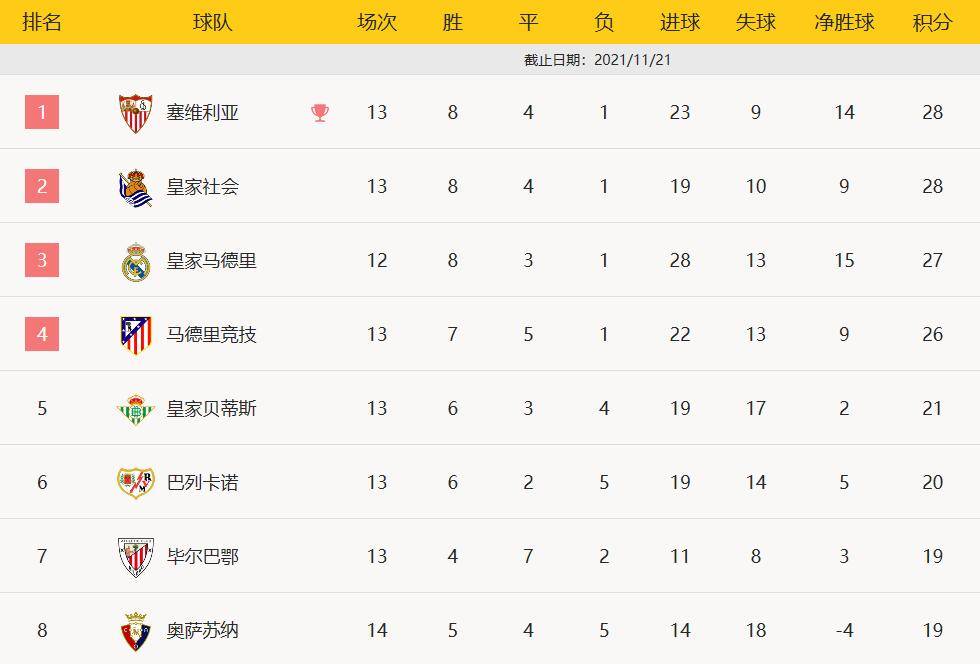Screen dimensions: 980x664
Task: Click the Sevilla club crest
Action: 136,113
